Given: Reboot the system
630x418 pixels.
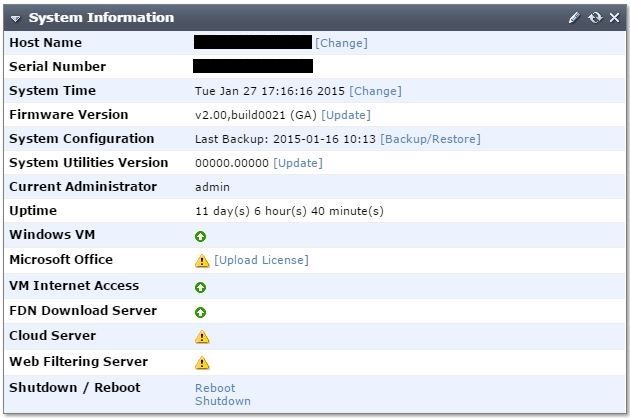Looking at the screenshot, I should tap(215, 388).
